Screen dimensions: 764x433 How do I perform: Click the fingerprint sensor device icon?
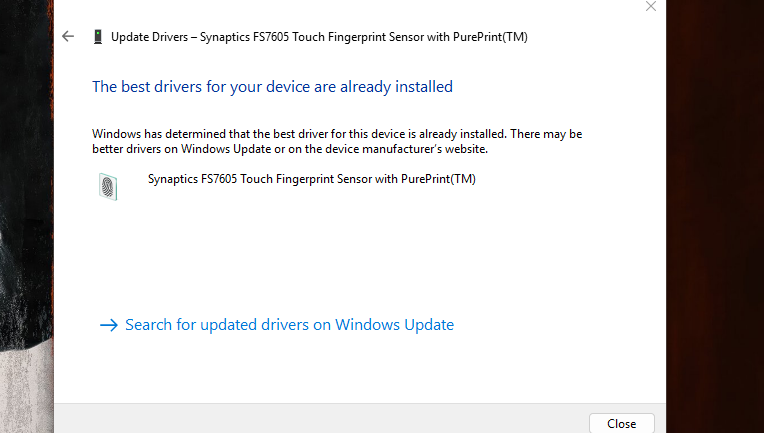[108, 185]
